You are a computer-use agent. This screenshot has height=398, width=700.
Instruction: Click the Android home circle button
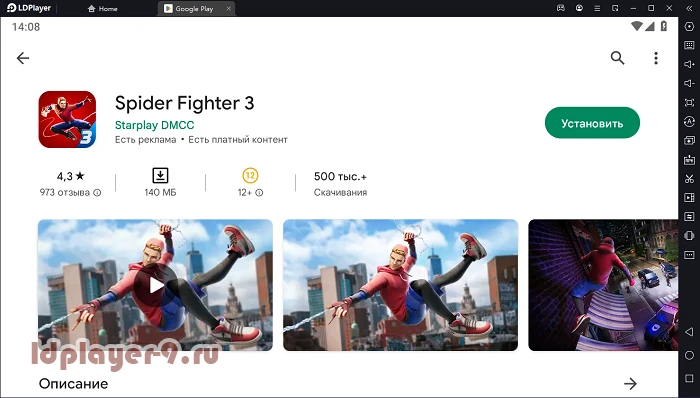coord(689,356)
